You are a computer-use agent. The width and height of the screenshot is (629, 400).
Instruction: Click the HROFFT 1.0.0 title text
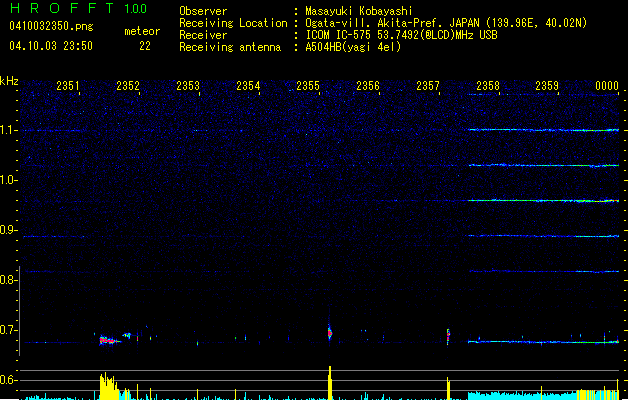coord(79,8)
